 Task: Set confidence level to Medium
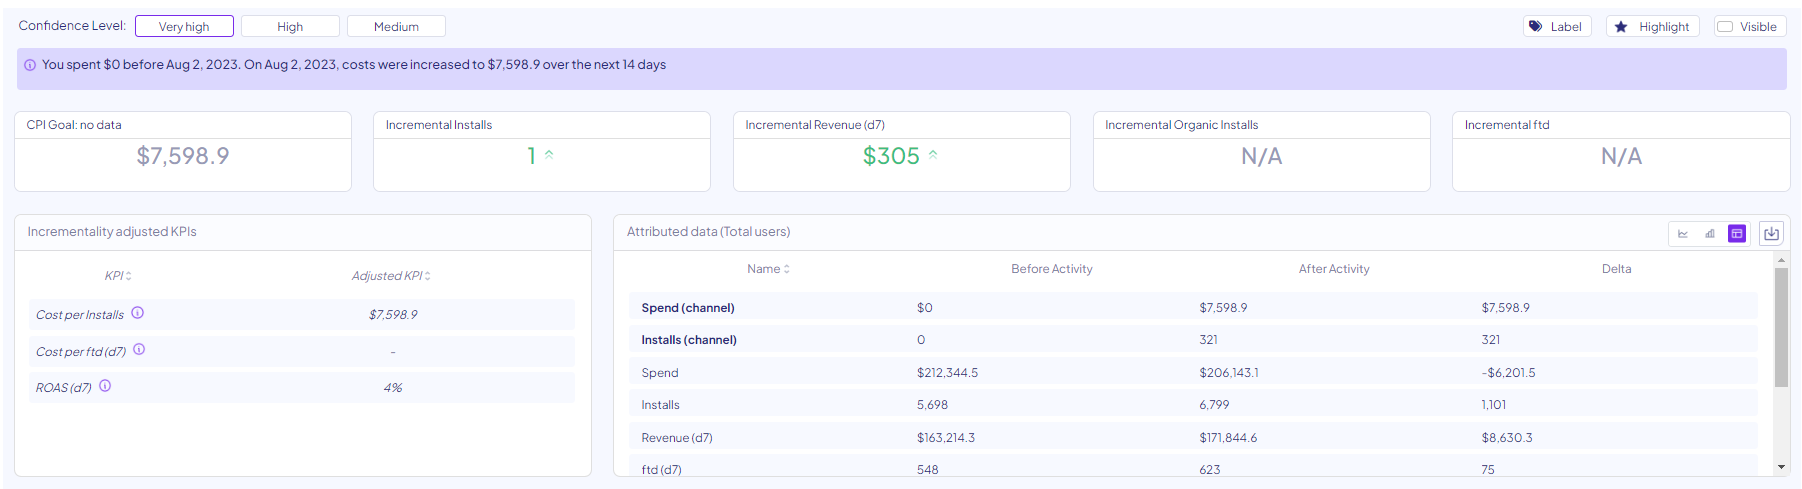tap(396, 27)
